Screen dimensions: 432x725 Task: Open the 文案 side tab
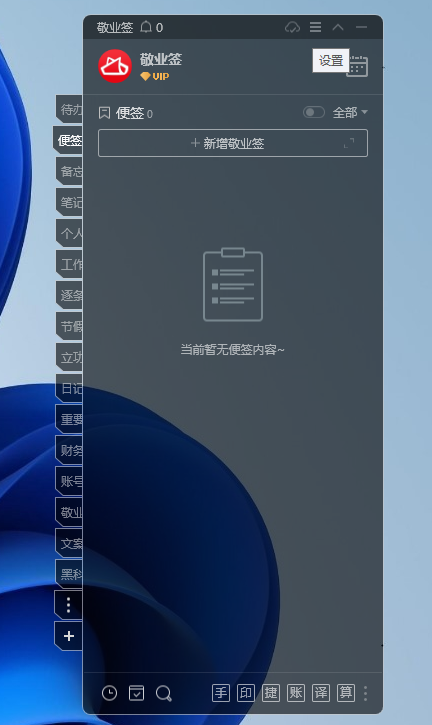(x=69, y=543)
